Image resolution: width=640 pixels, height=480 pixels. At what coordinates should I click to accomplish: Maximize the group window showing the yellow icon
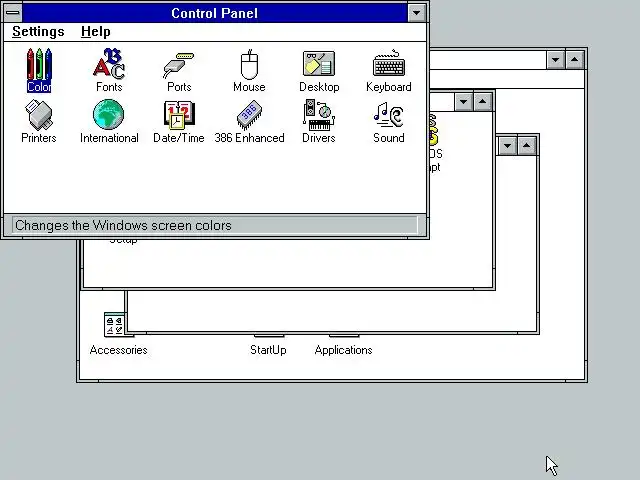coord(482,102)
